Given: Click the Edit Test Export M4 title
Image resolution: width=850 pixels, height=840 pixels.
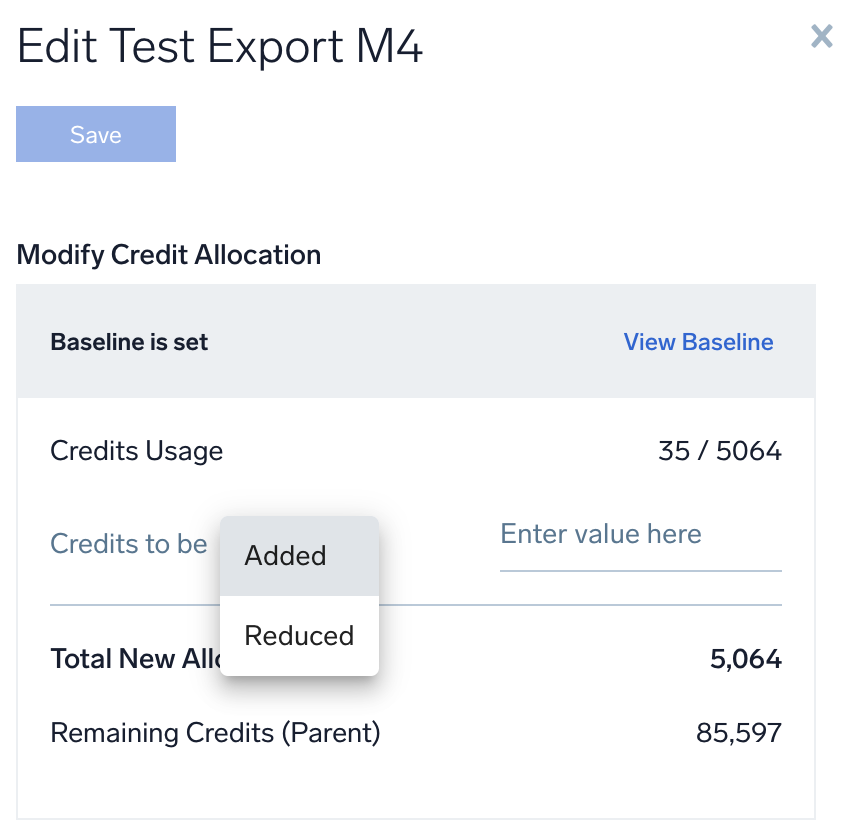Looking at the screenshot, I should 220,47.
